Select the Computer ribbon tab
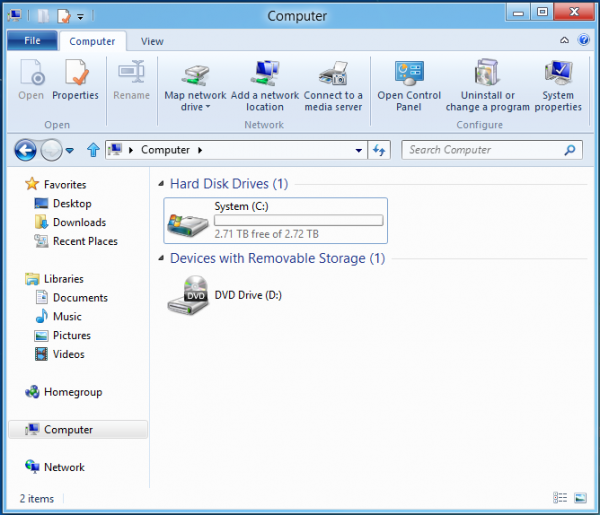This screenshot has height=515, width=600. click(x=92, y=41)
